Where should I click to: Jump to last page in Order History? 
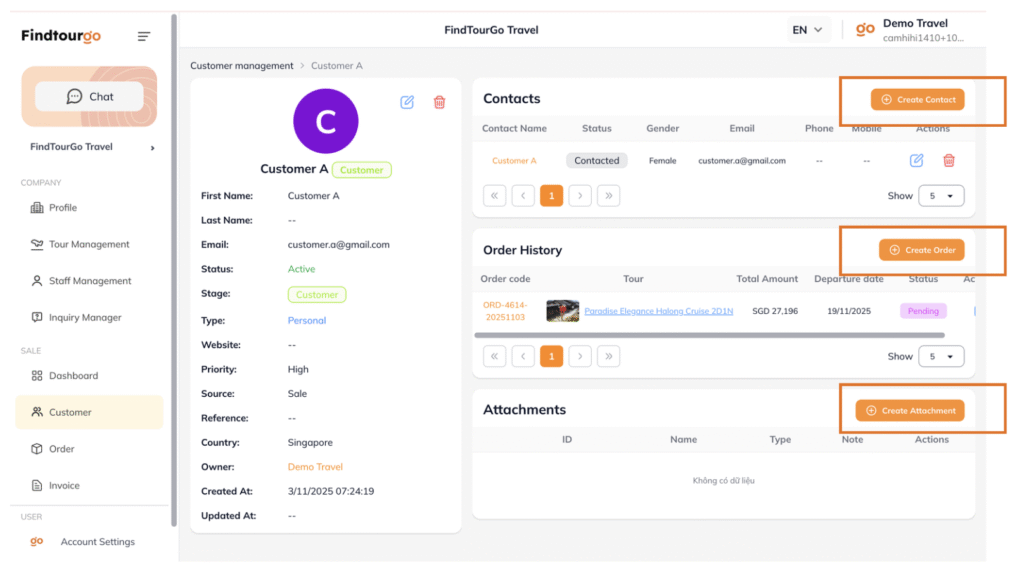[x=608, y=356]
